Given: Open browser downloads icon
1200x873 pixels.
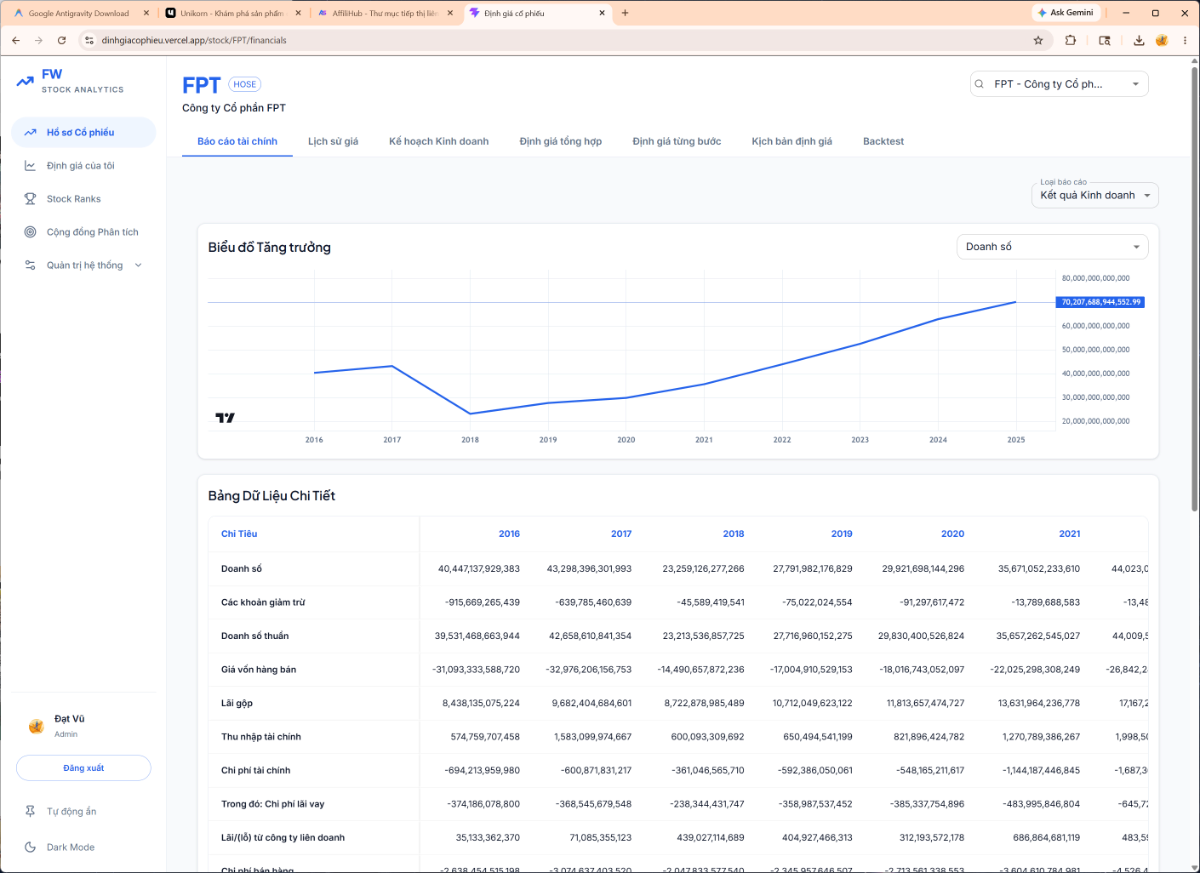Looking at the screenshot, I should [1139, 40].
